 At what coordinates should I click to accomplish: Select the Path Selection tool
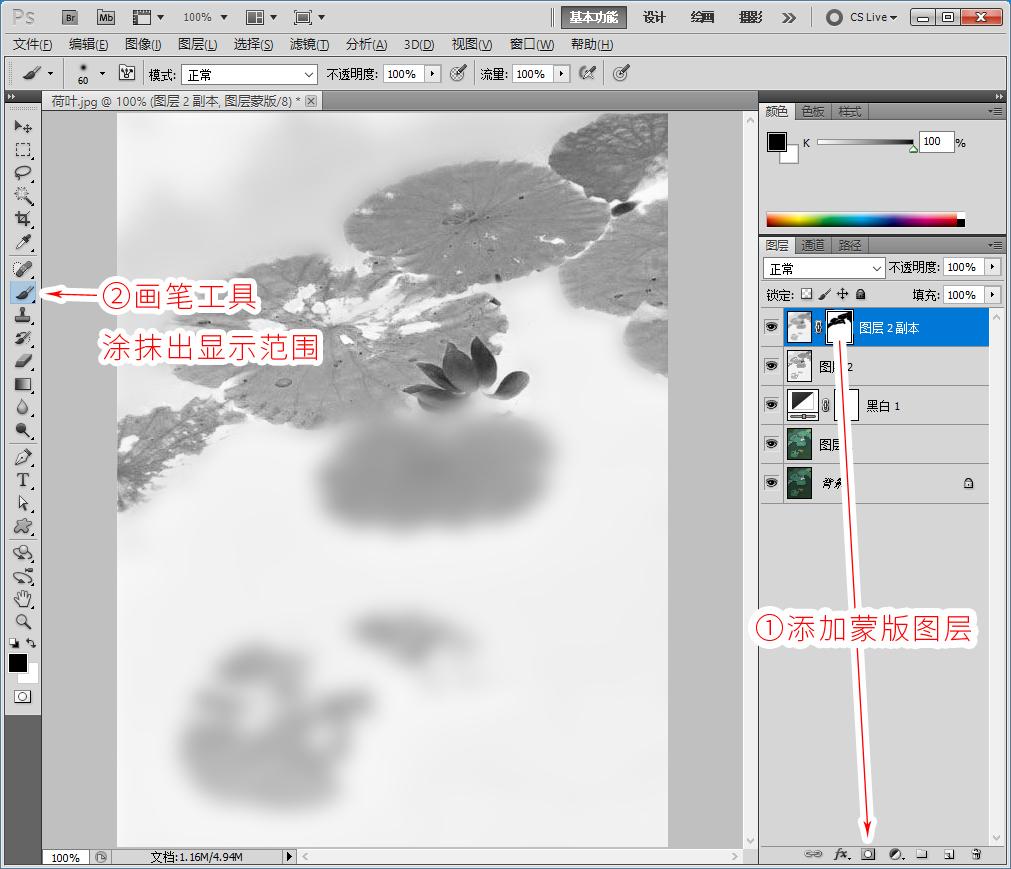(23, 503)
